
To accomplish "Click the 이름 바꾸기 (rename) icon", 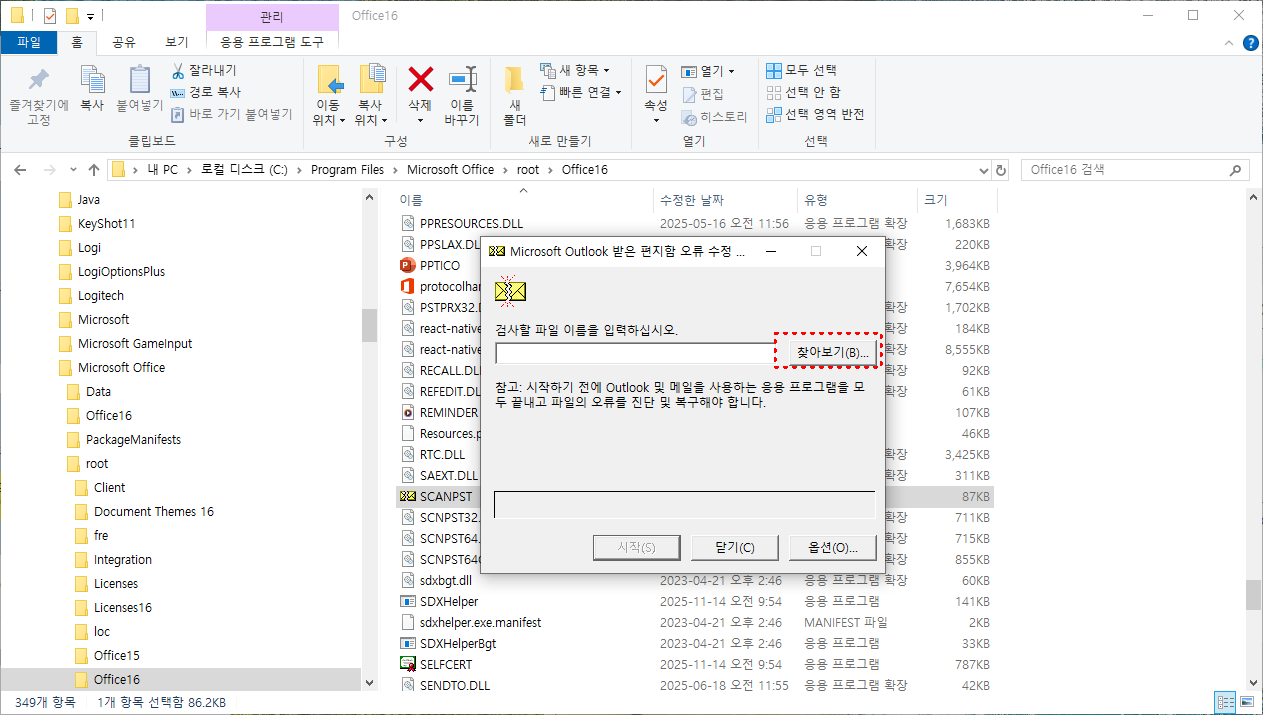I will [x=462, y=80].
